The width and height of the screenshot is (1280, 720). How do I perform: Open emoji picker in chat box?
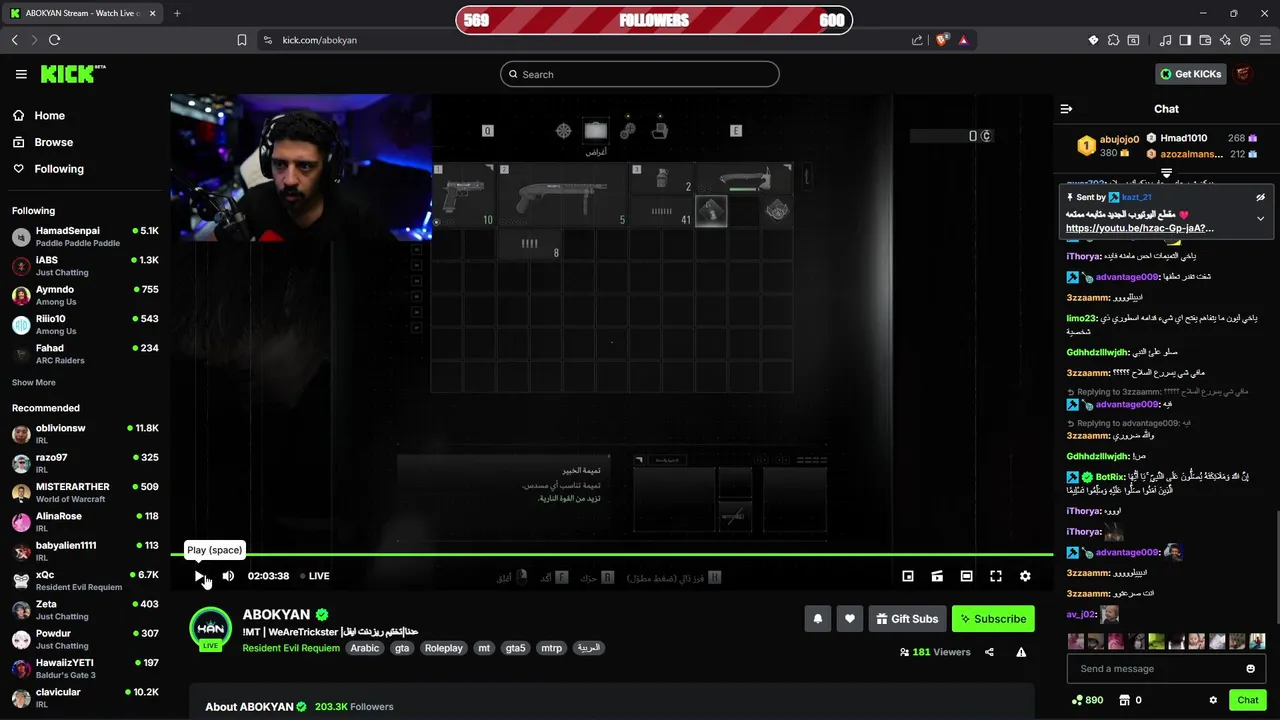(x=1250, y=669)
